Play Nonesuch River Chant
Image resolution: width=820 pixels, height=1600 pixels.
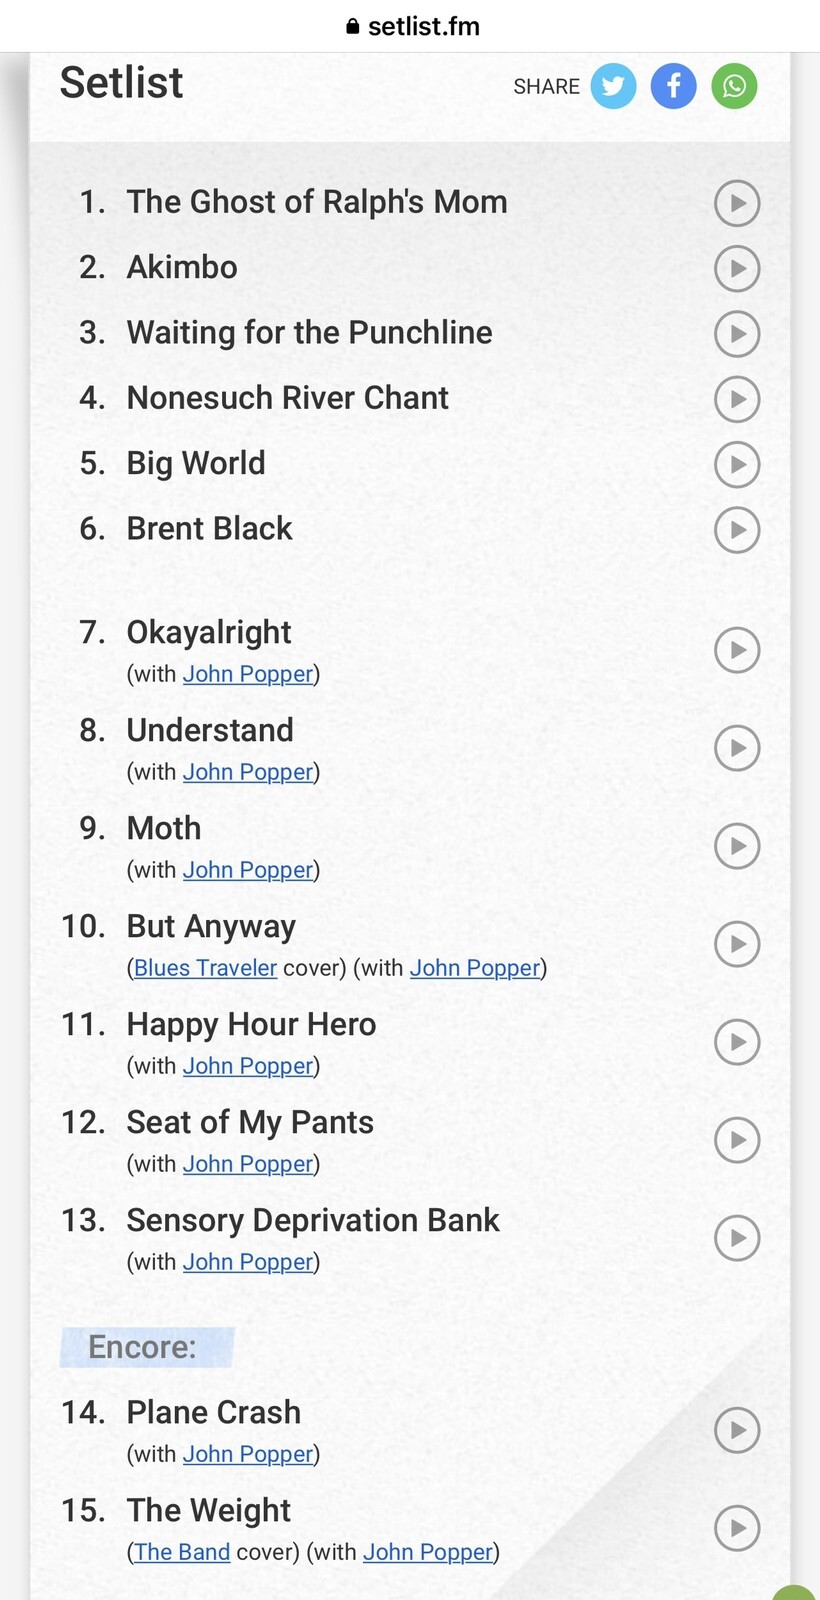click(x=737, y=399)
